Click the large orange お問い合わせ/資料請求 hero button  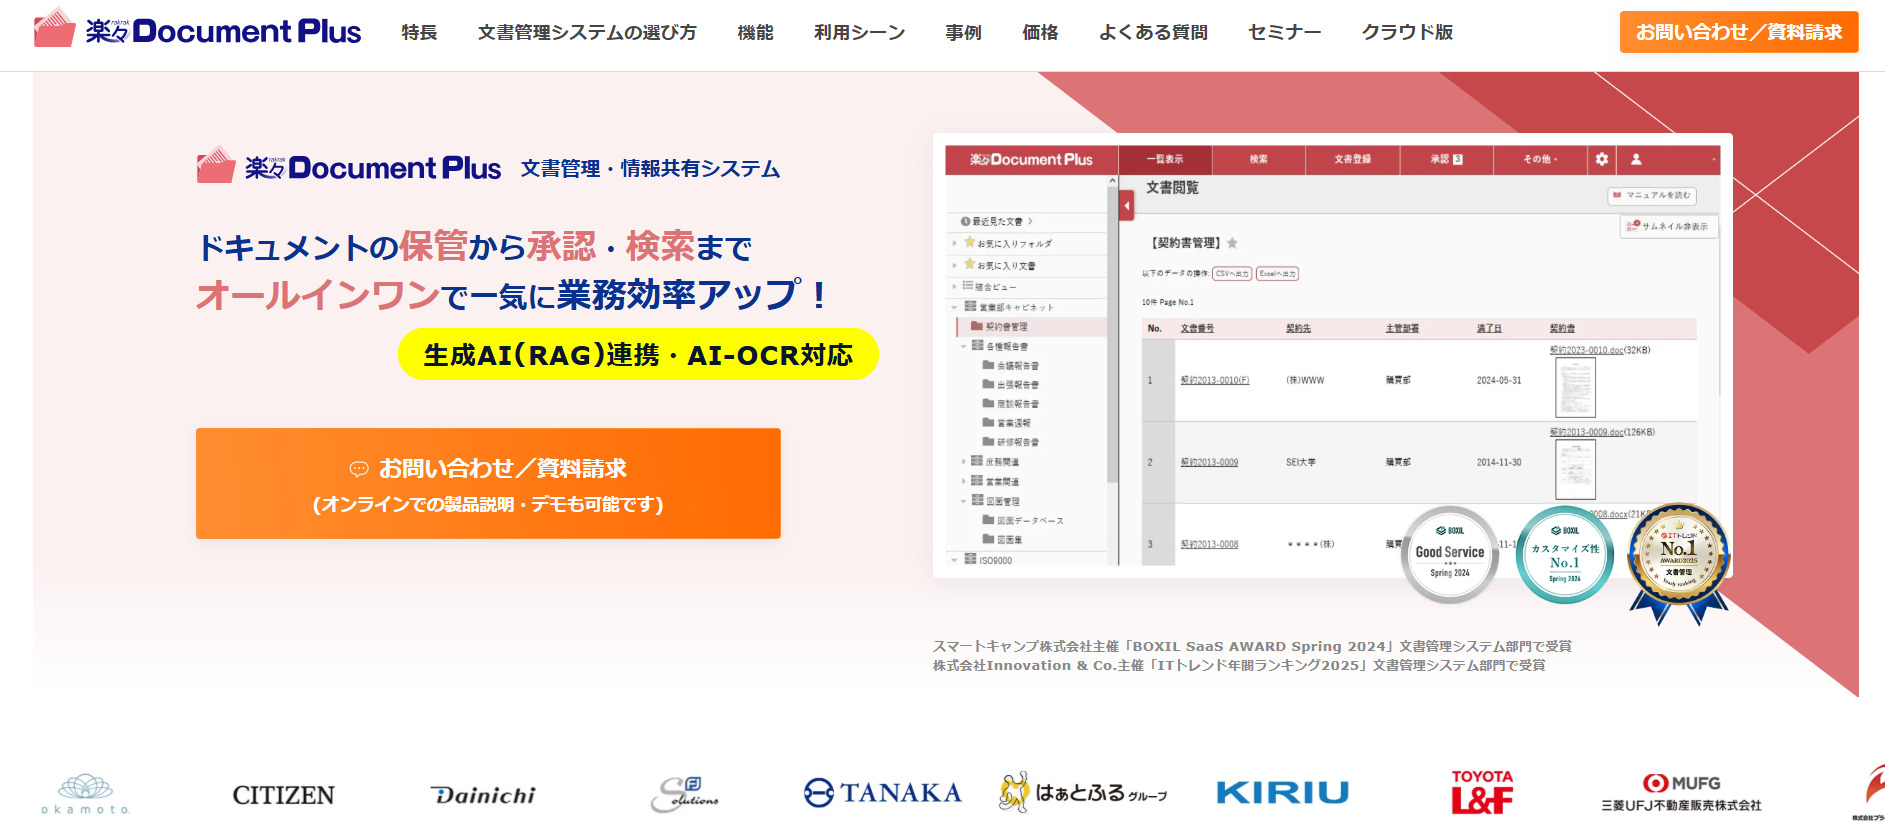tap(488, 483)
